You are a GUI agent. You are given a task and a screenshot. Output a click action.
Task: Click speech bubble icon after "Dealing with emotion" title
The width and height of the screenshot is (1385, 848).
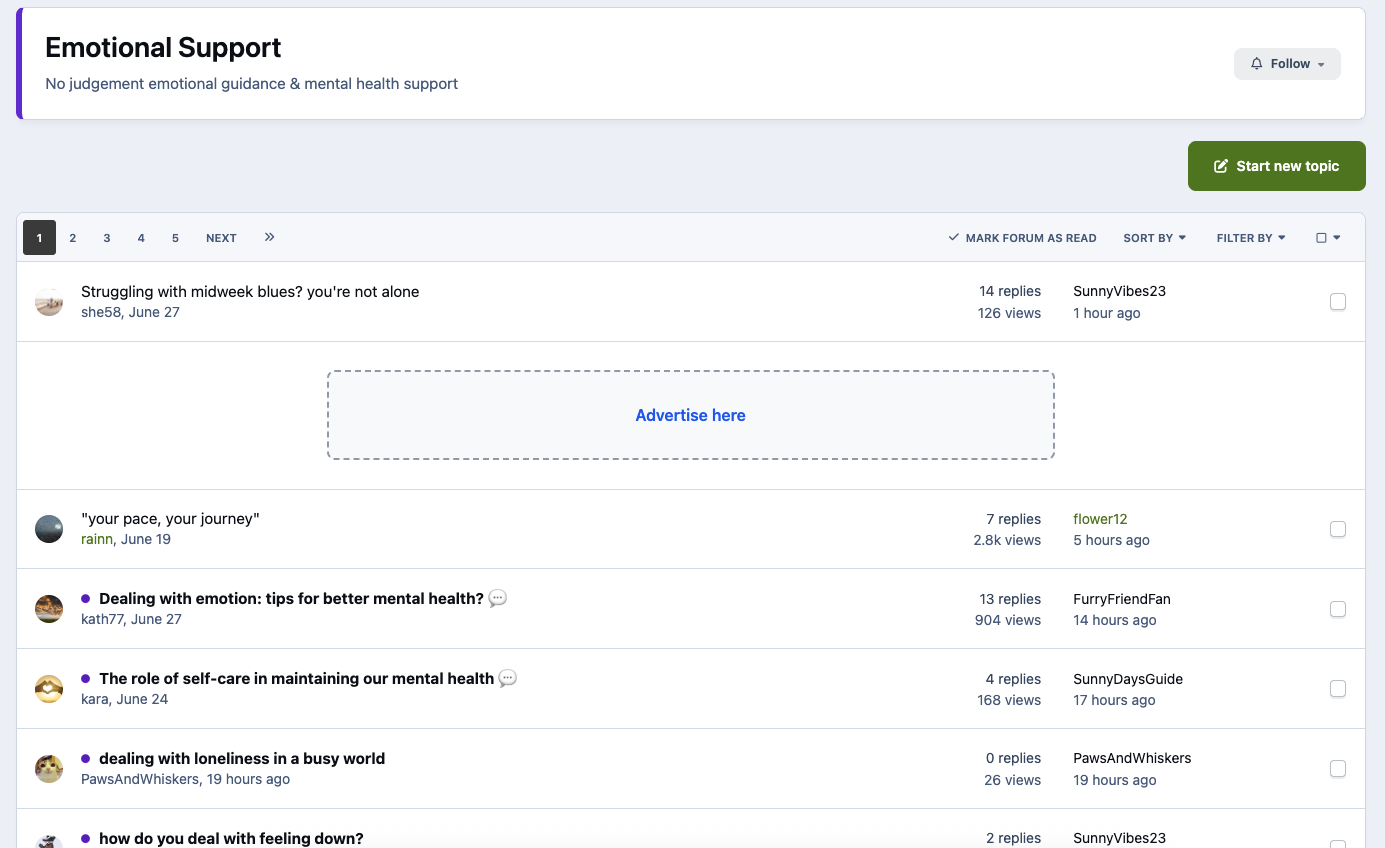(x=498, y=599)
